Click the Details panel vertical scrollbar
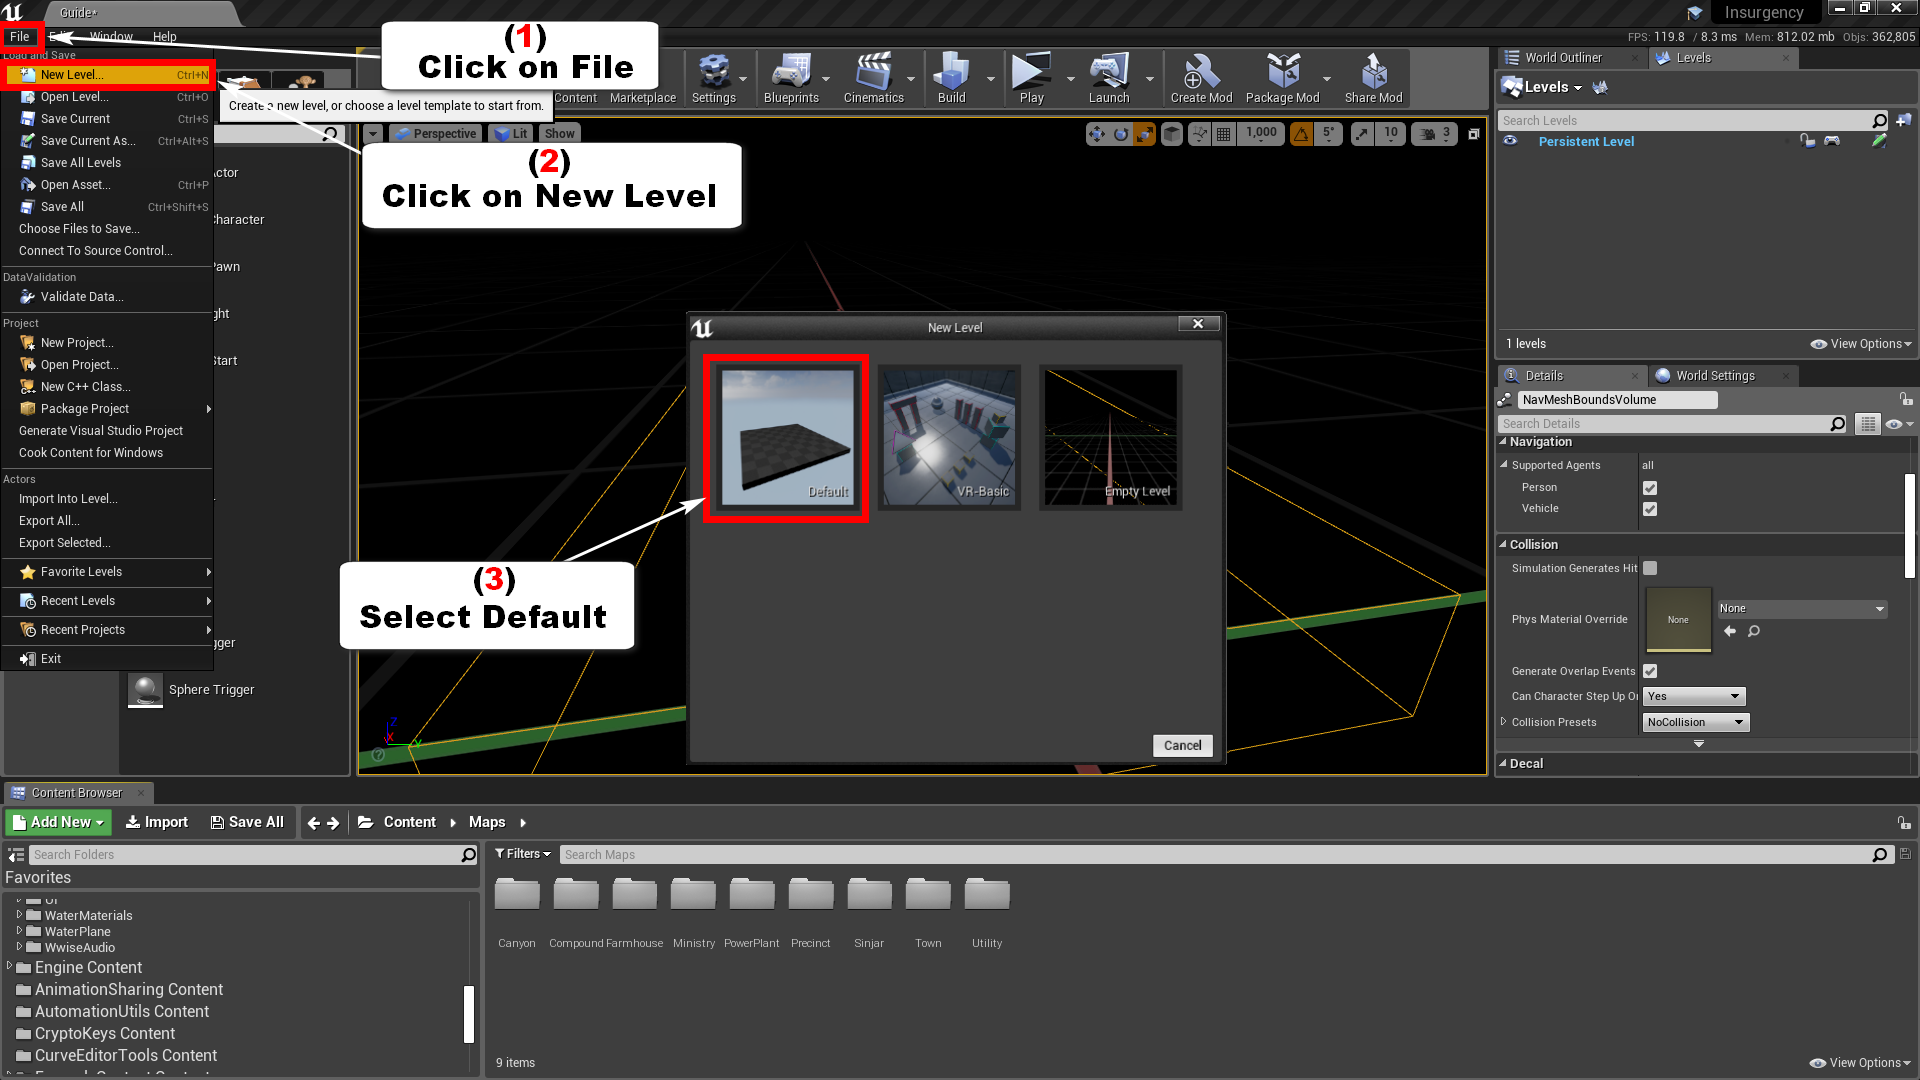 [1909, 526]
